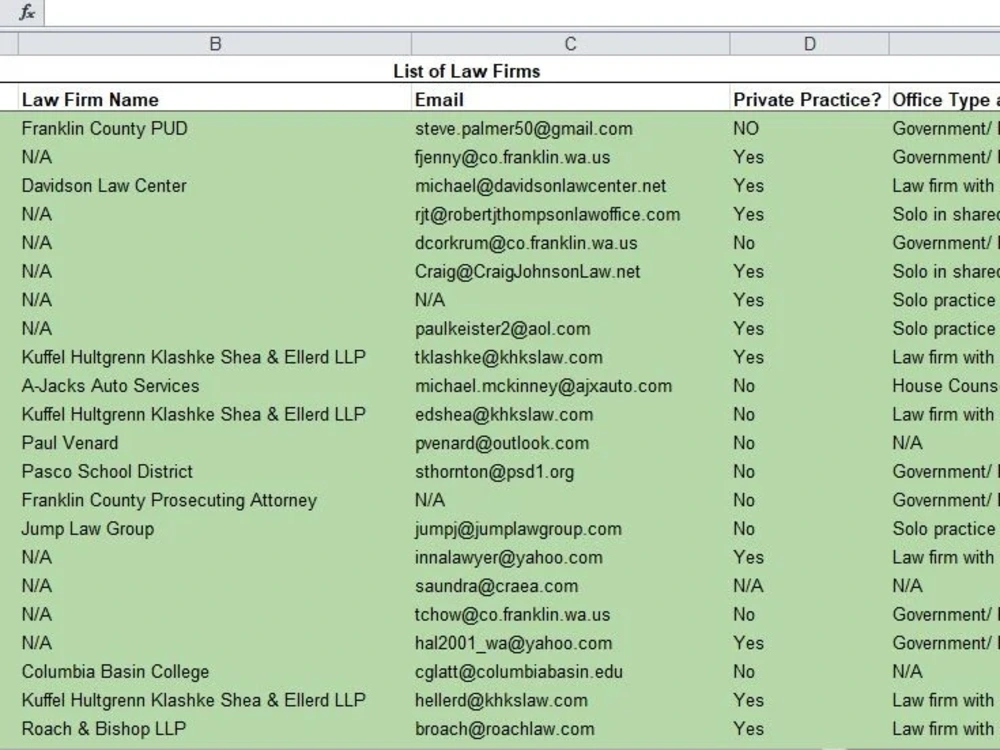Image resolution: width=1000 pixels, height=750 pixels.
Task: Select 'N/A' private practice for saundra@craea.com
Action: click(x=809, y=585)
